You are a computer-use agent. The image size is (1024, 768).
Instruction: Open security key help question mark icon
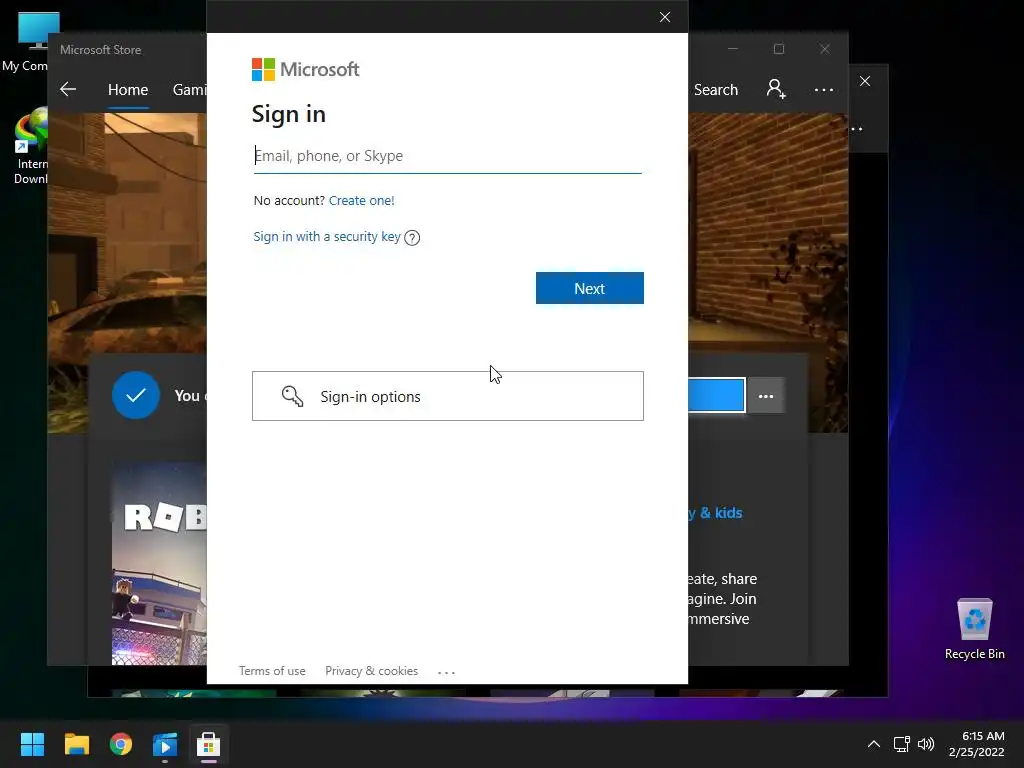(x=412, y=238)
